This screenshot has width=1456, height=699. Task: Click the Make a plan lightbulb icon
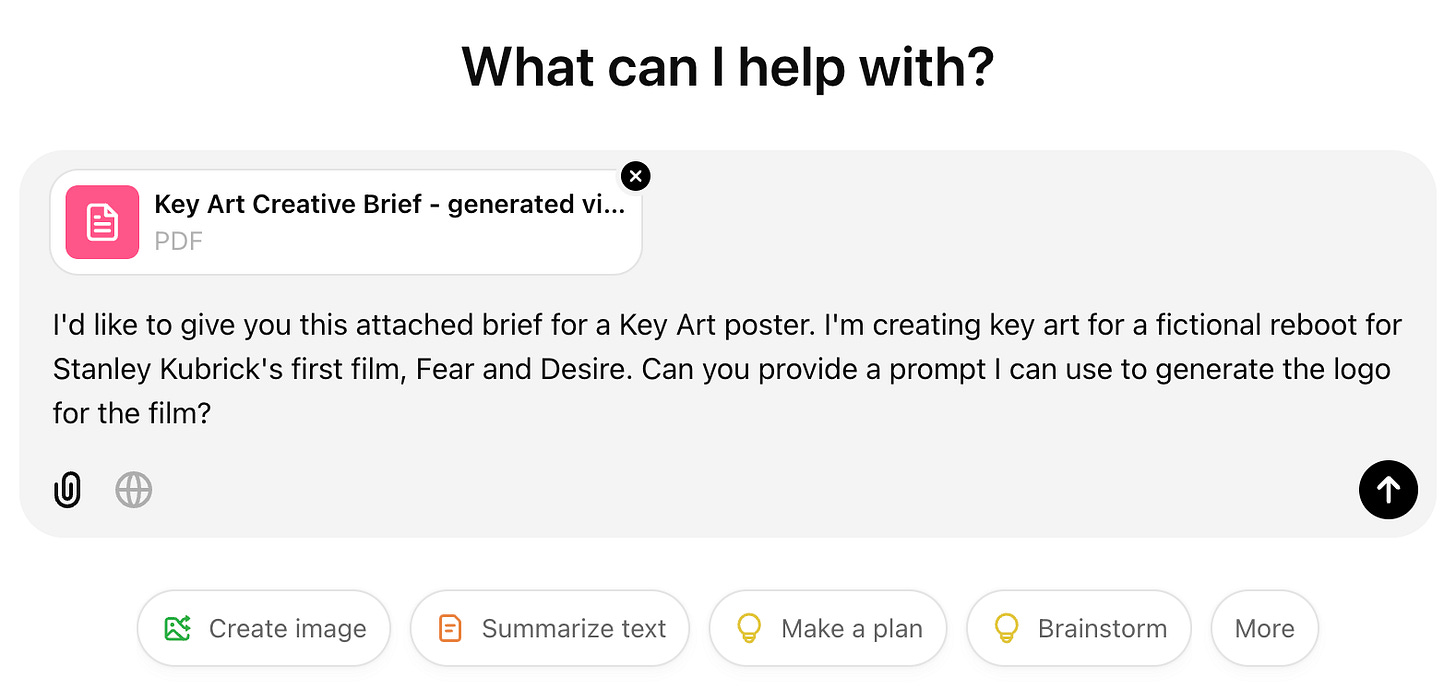click(x=749, y=629)
